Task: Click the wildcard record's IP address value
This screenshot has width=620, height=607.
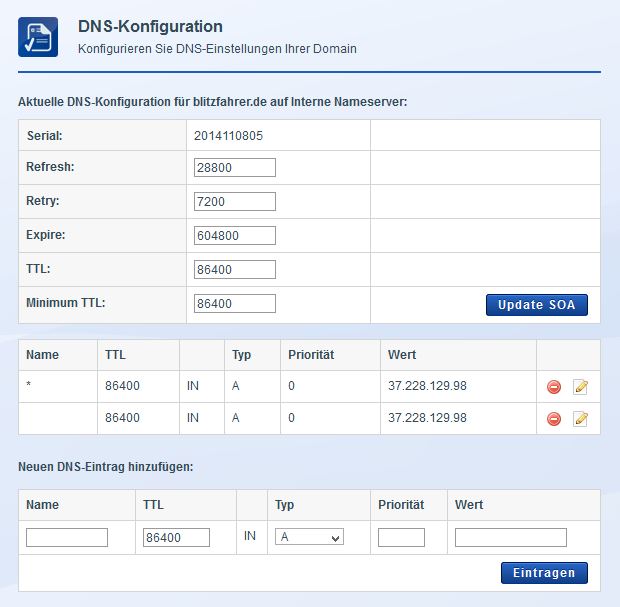Action: tap(427, 387)
